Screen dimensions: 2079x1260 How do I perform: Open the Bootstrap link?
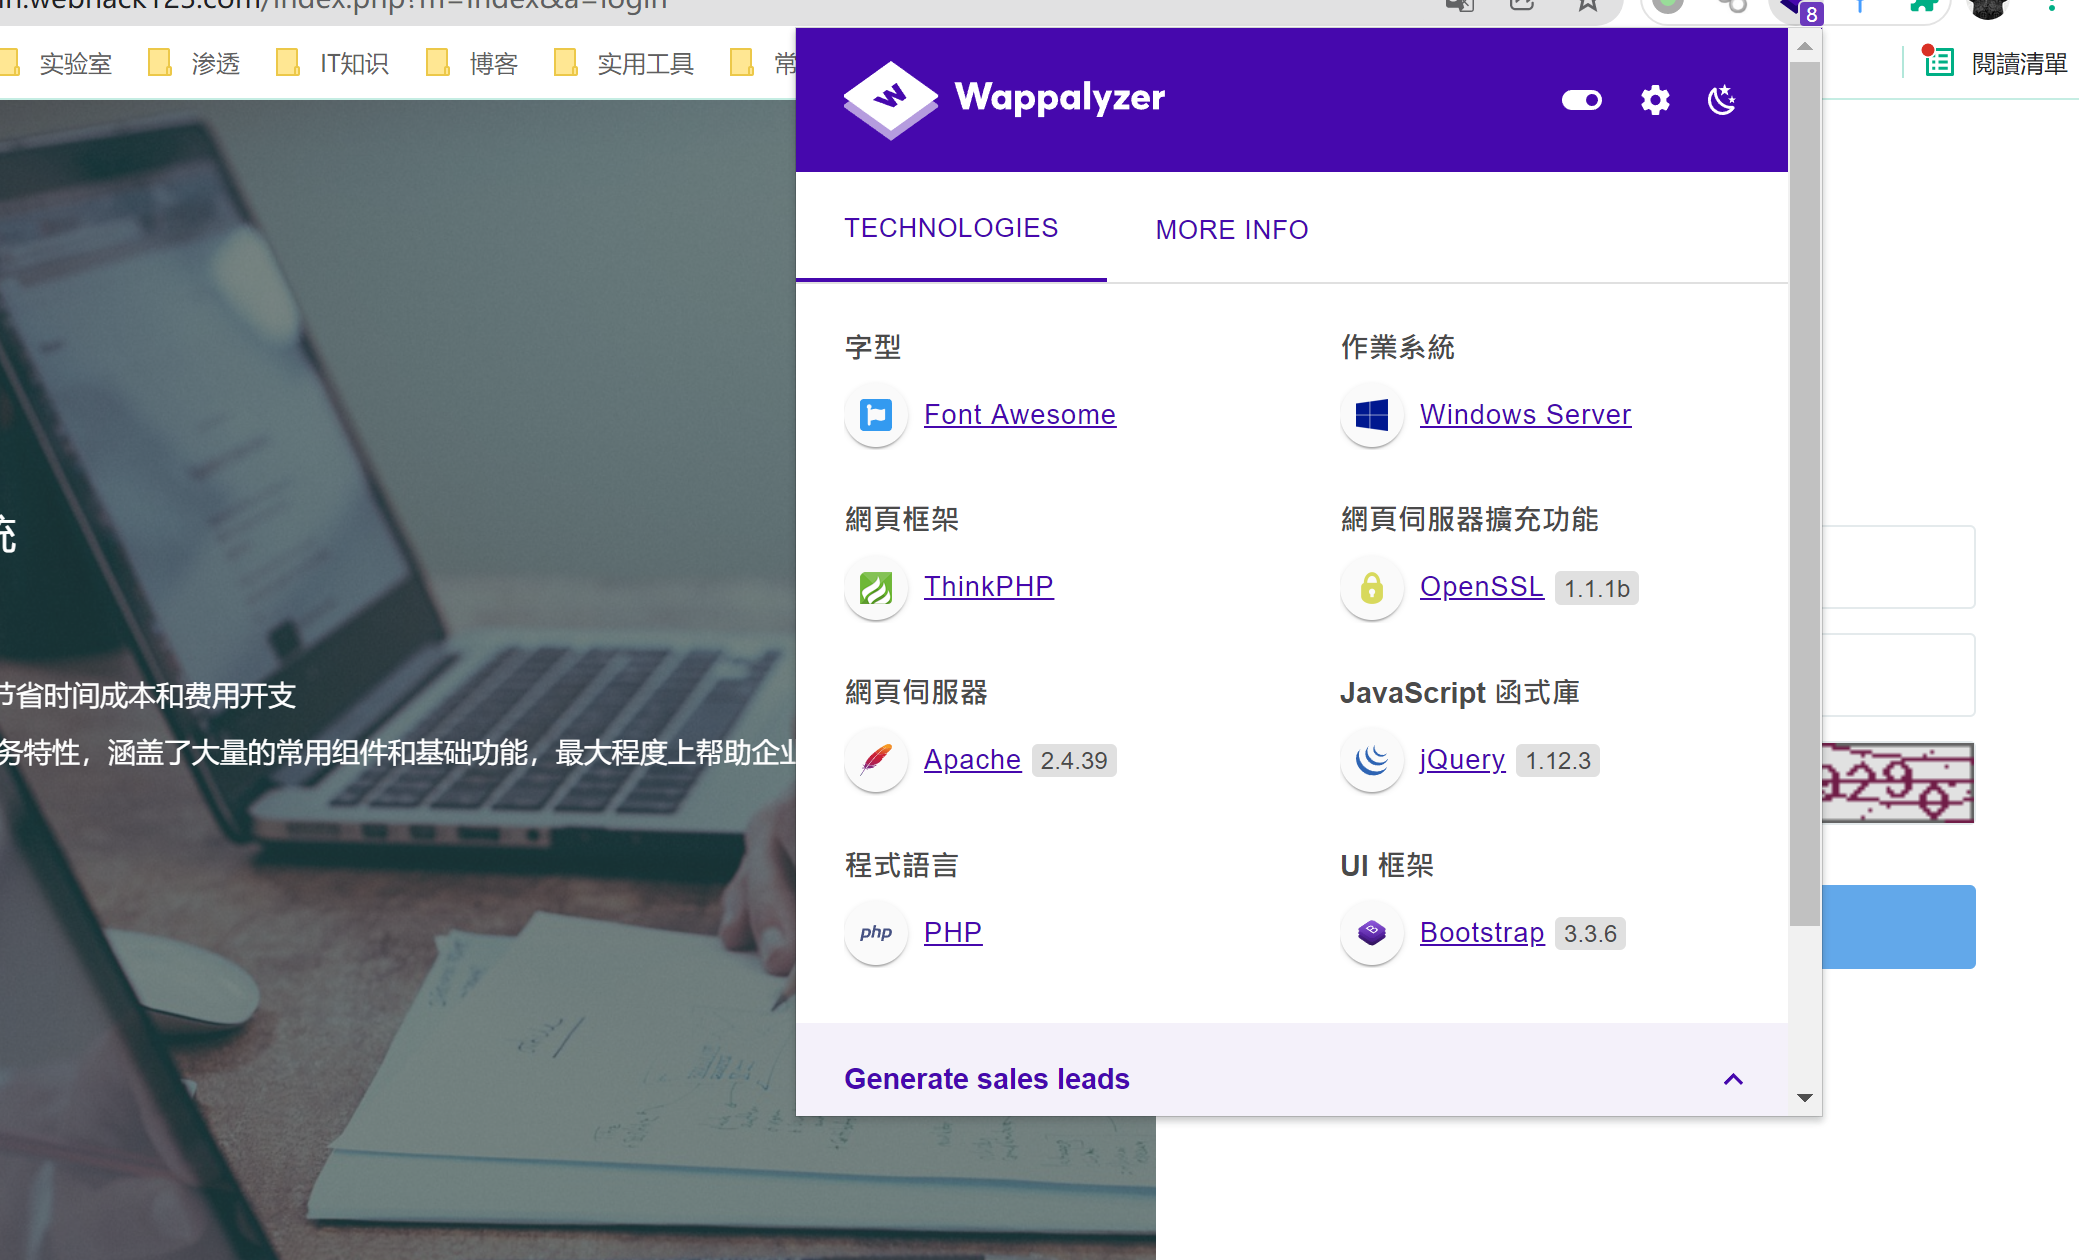(1482, 932)
